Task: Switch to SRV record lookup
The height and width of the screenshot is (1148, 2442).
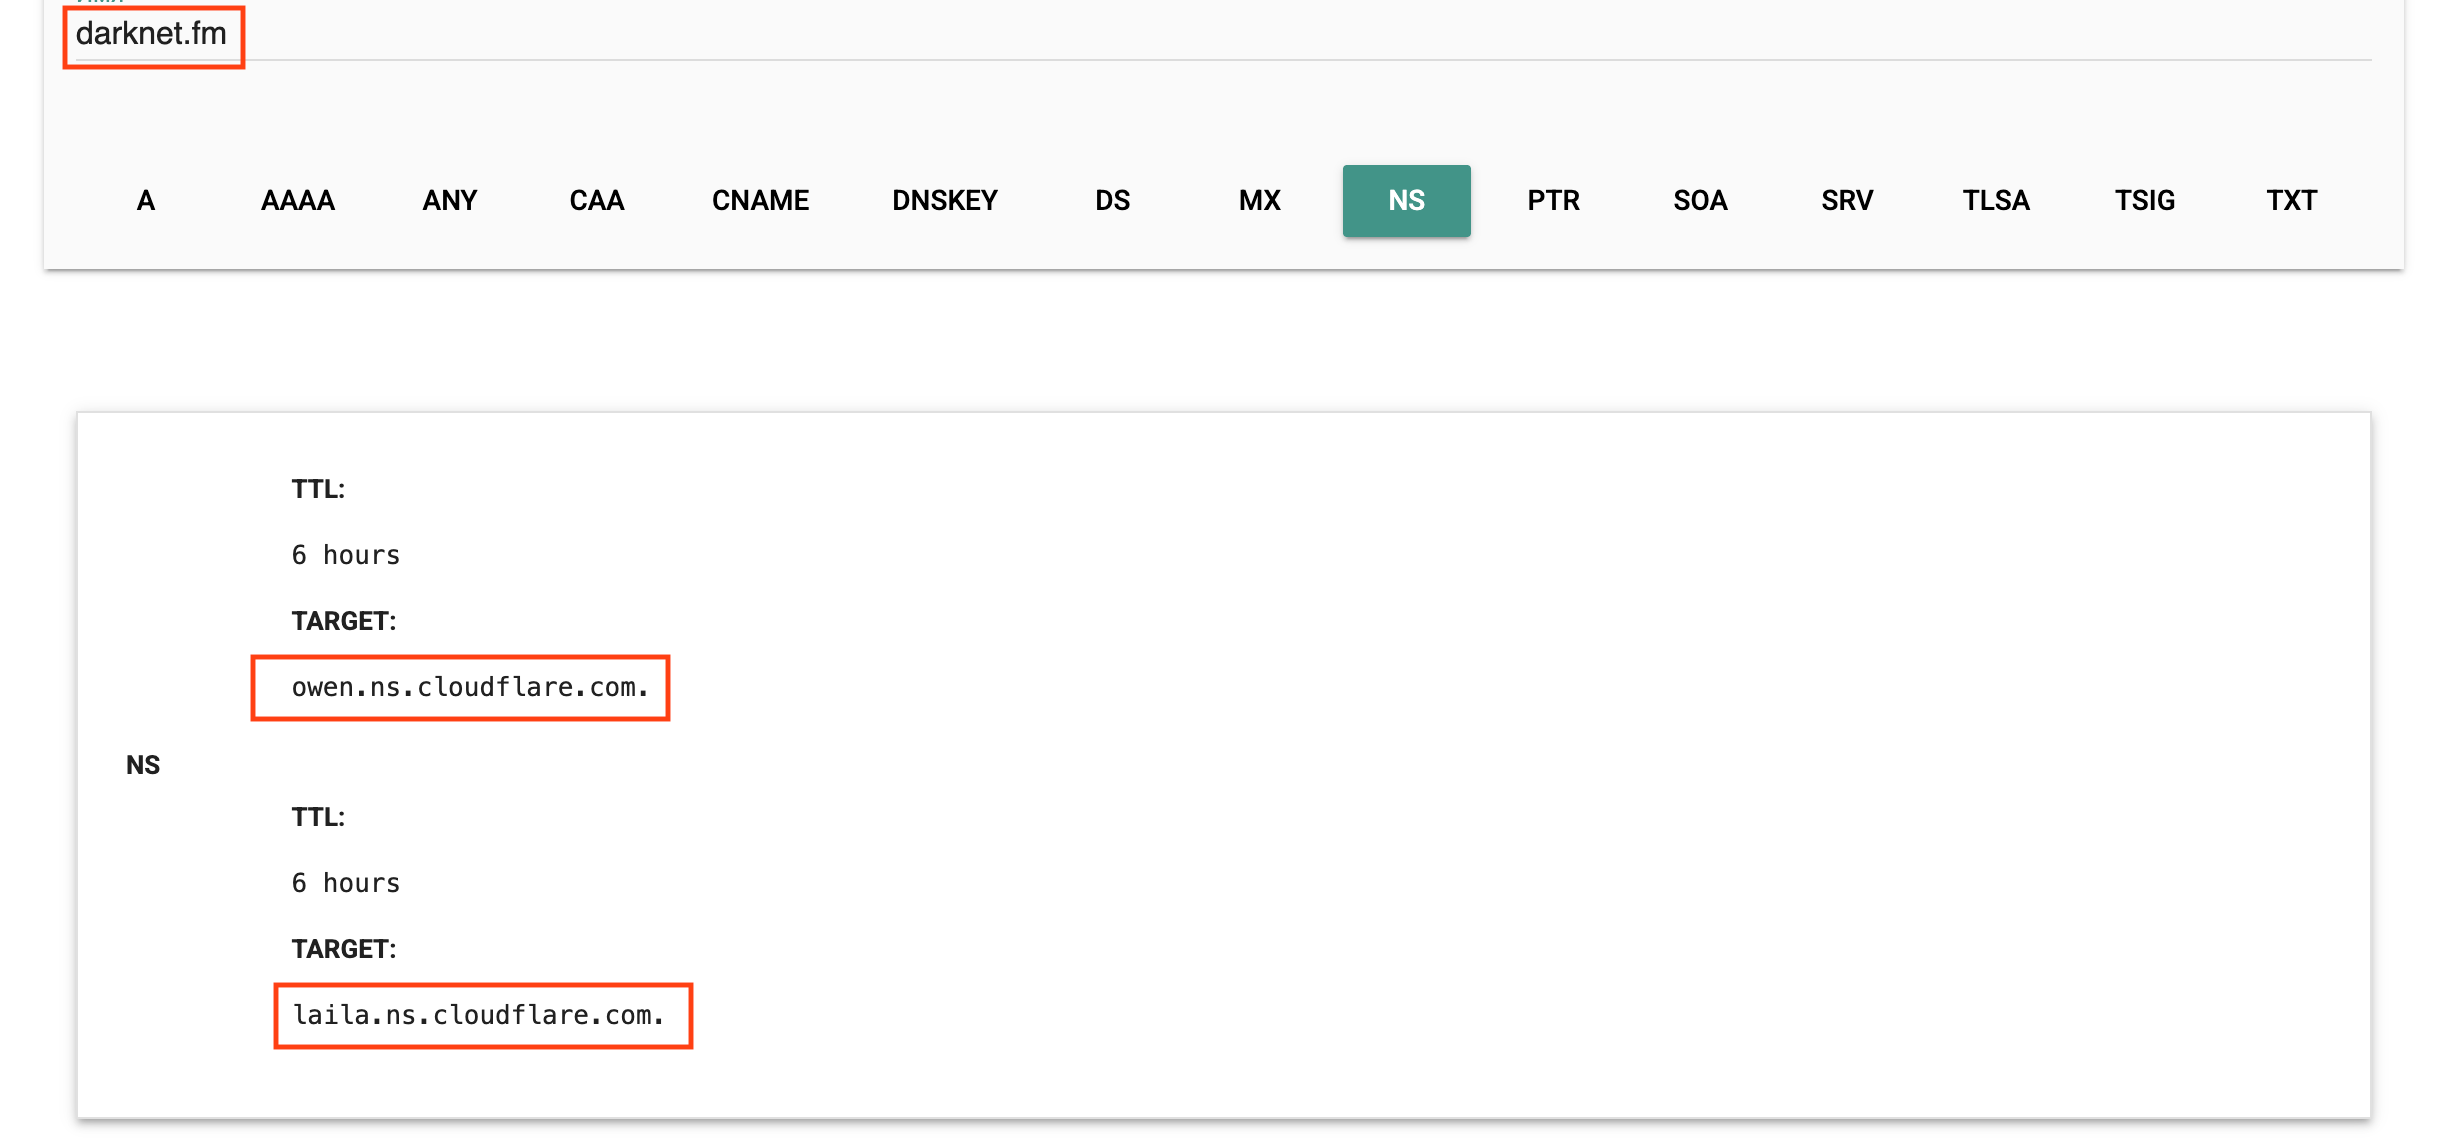Action: point(1846,200)
